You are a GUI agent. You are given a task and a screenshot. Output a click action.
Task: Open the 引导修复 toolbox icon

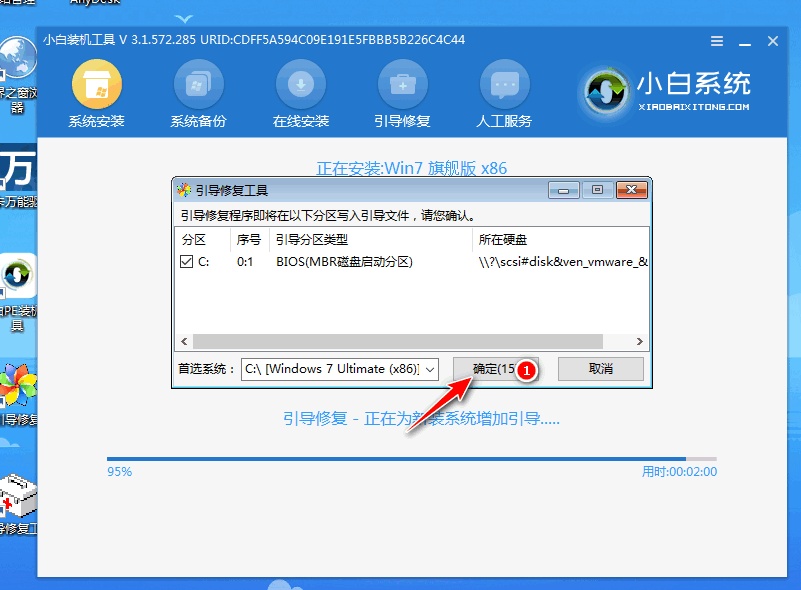pyautogui.click(x=402, y=86)
